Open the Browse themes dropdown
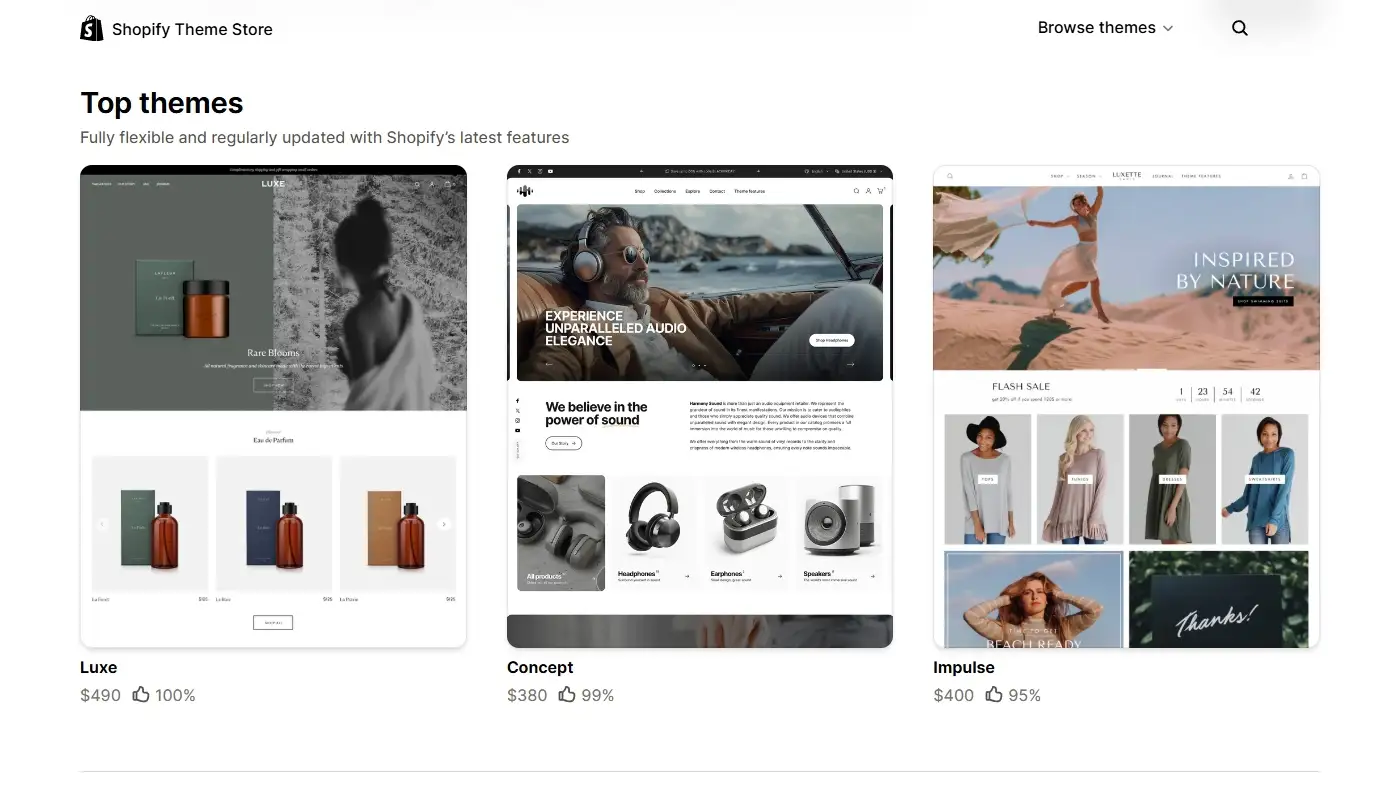 [1104, 27]
